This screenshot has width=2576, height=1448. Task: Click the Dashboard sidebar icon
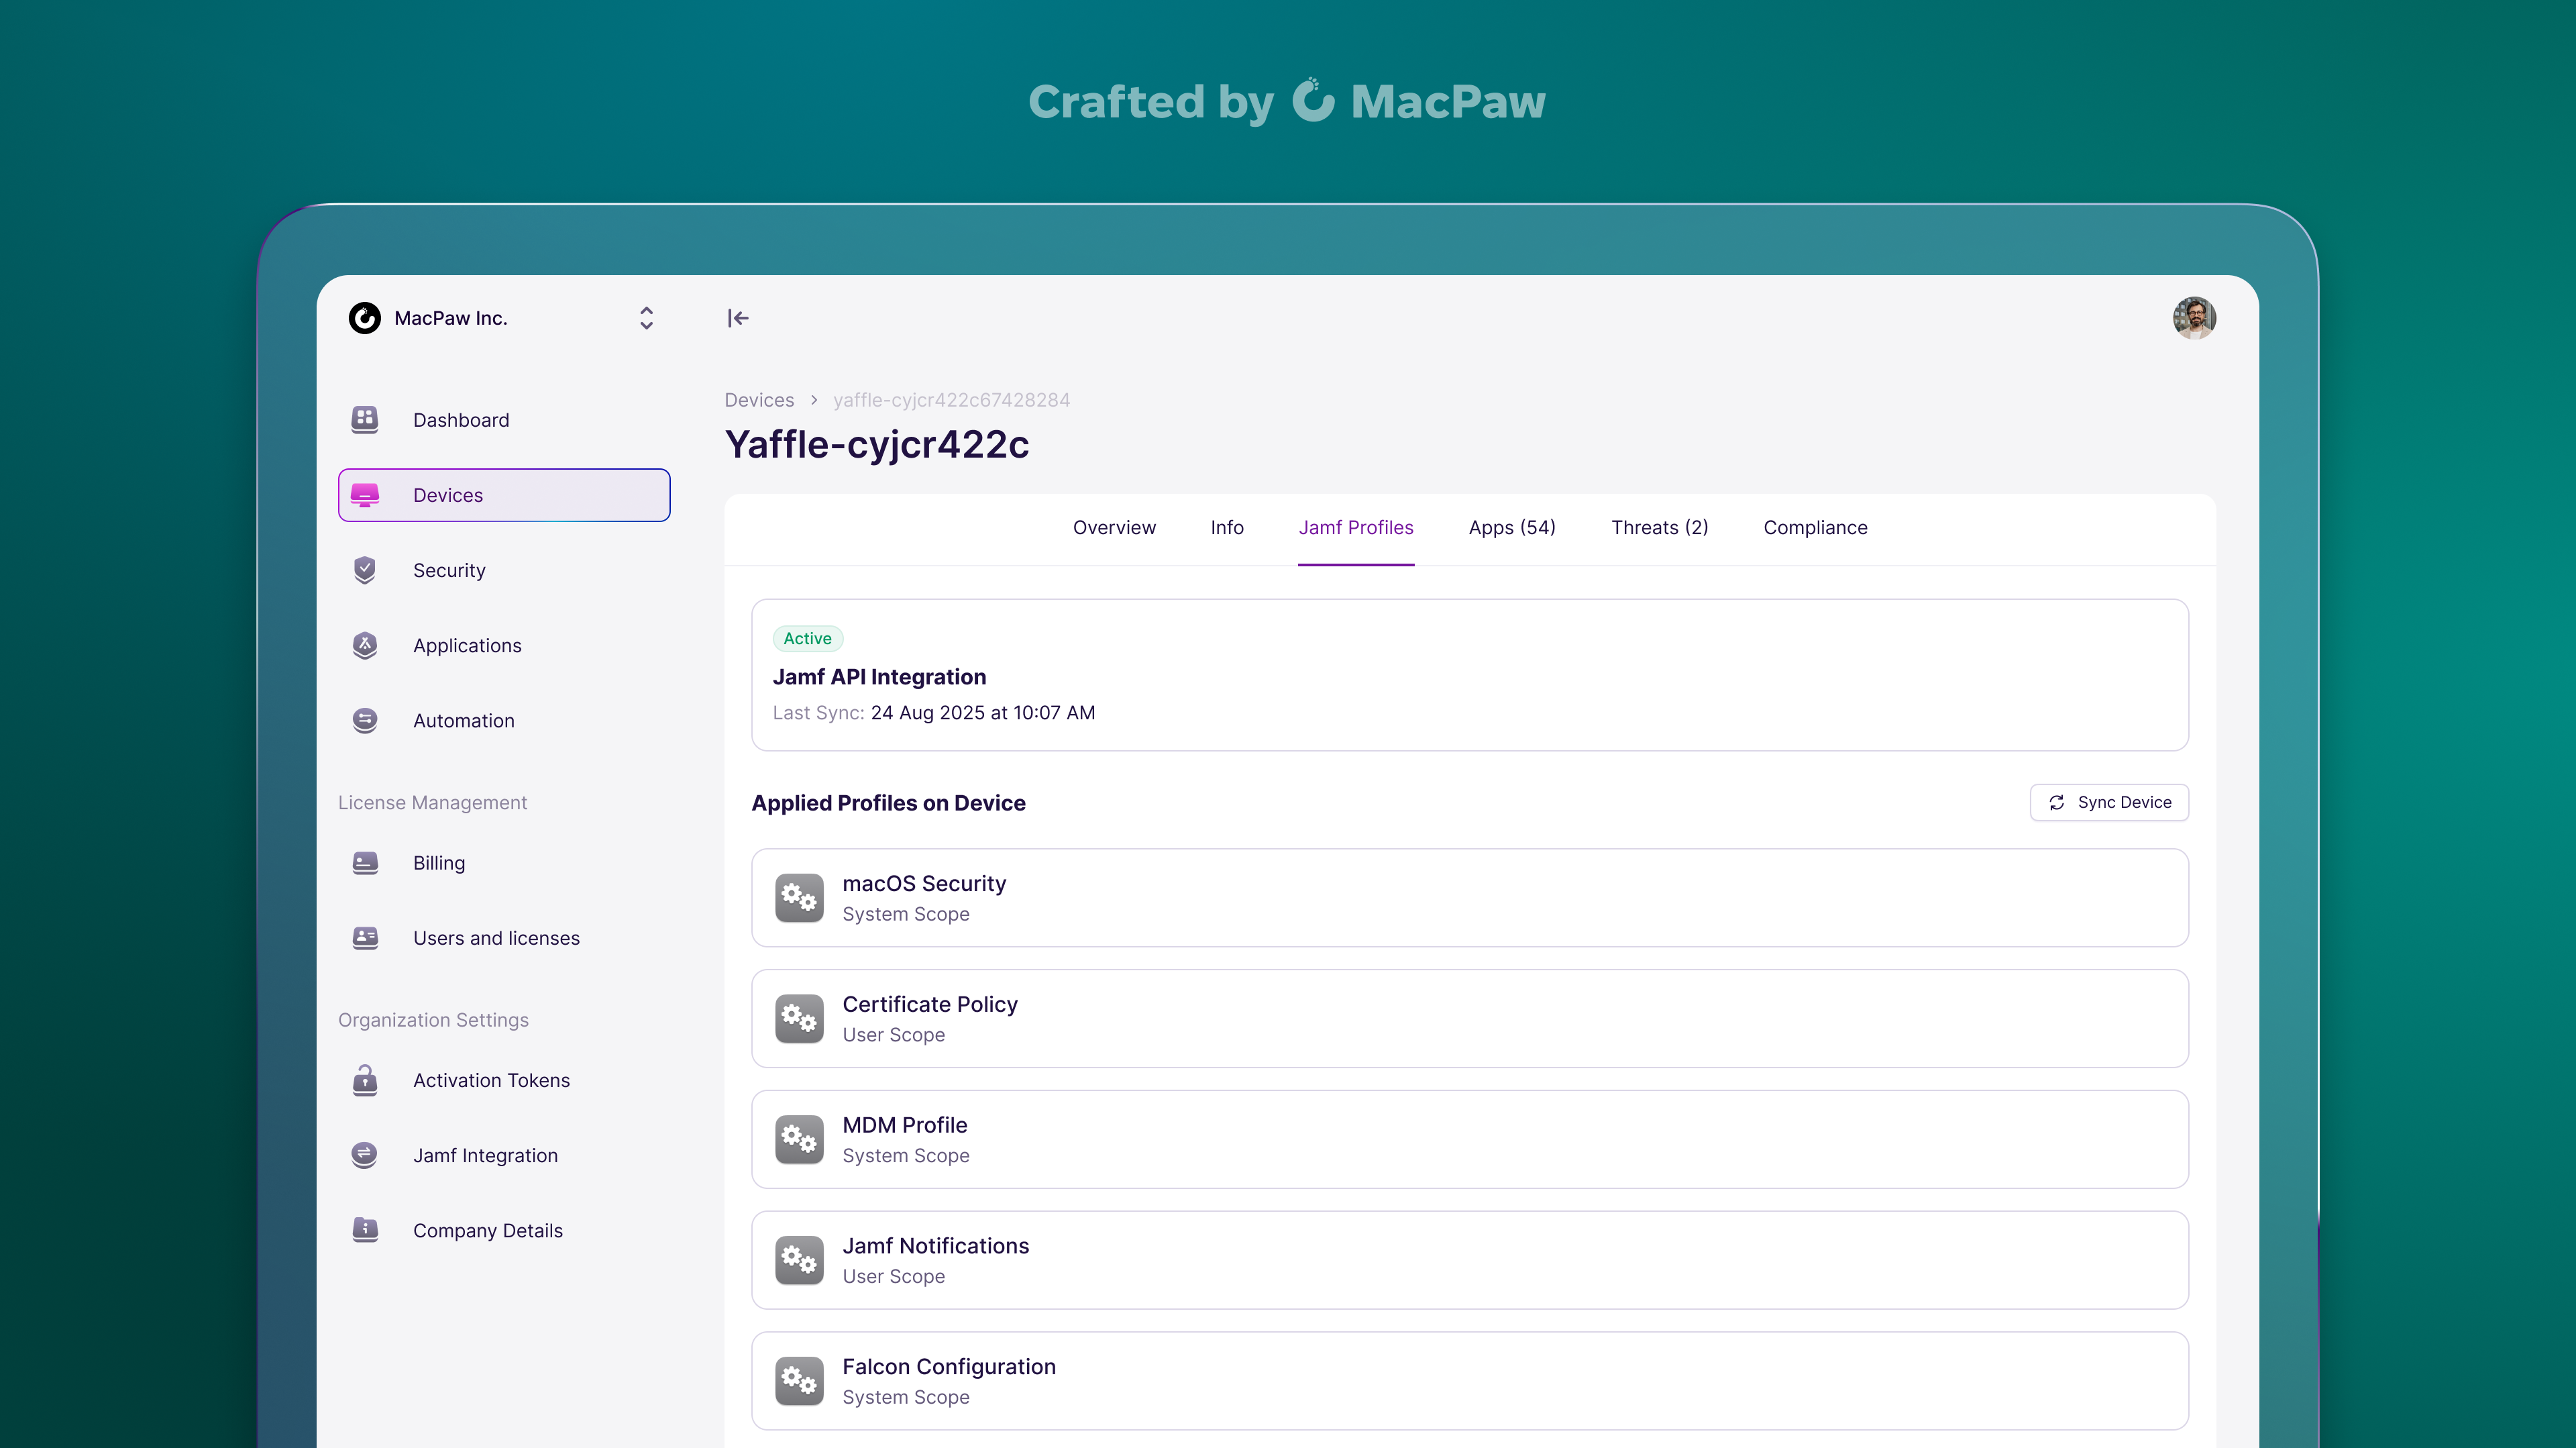click(365, 419)
